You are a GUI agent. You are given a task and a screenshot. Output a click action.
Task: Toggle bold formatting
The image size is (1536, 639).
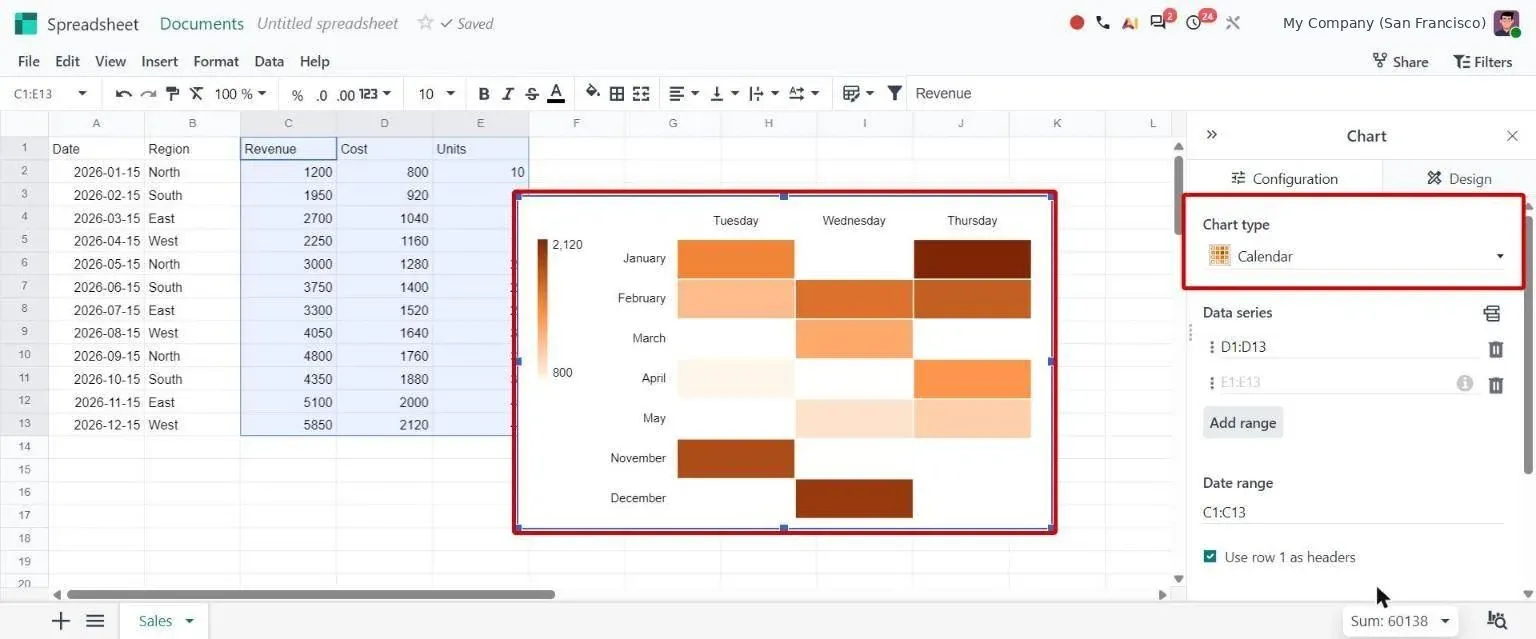pyautogui.click(x=484, y=94)
